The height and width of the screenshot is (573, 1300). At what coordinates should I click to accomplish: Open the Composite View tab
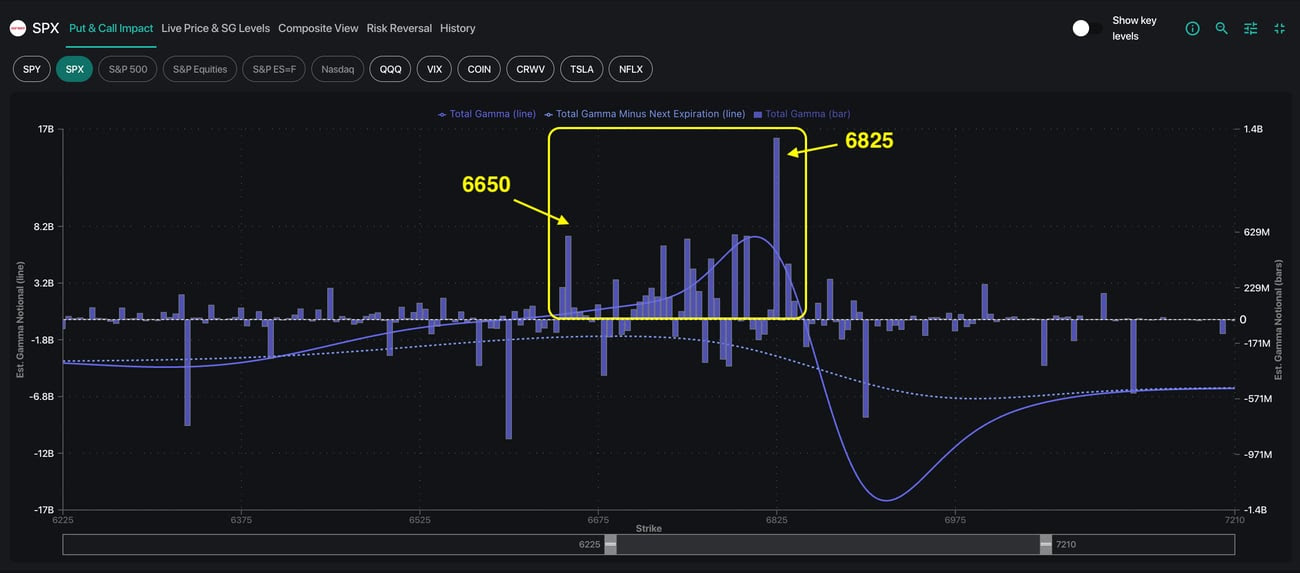[x=318, y=28]
